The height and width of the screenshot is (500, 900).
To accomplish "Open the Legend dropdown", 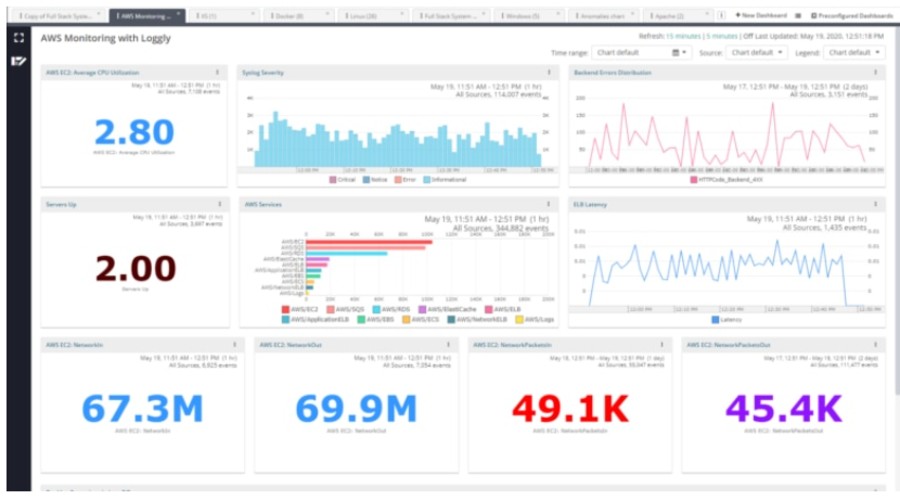I will (x=854, y=52).
